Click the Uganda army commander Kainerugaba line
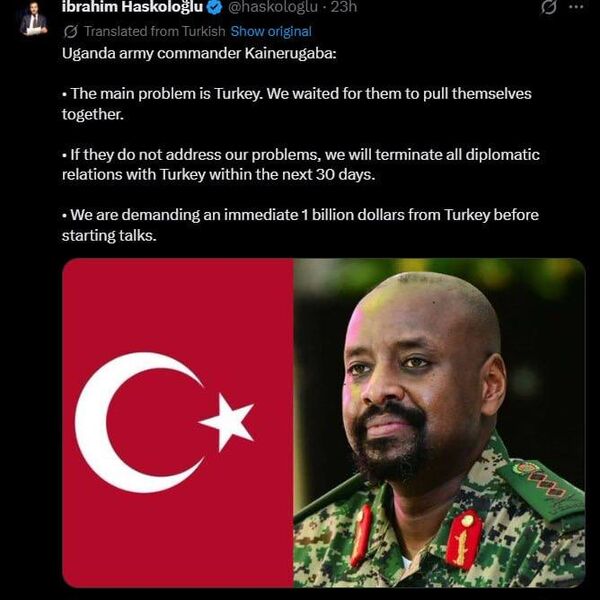Image resolution: width=600 pixels, height=600 pixels. 199,54
